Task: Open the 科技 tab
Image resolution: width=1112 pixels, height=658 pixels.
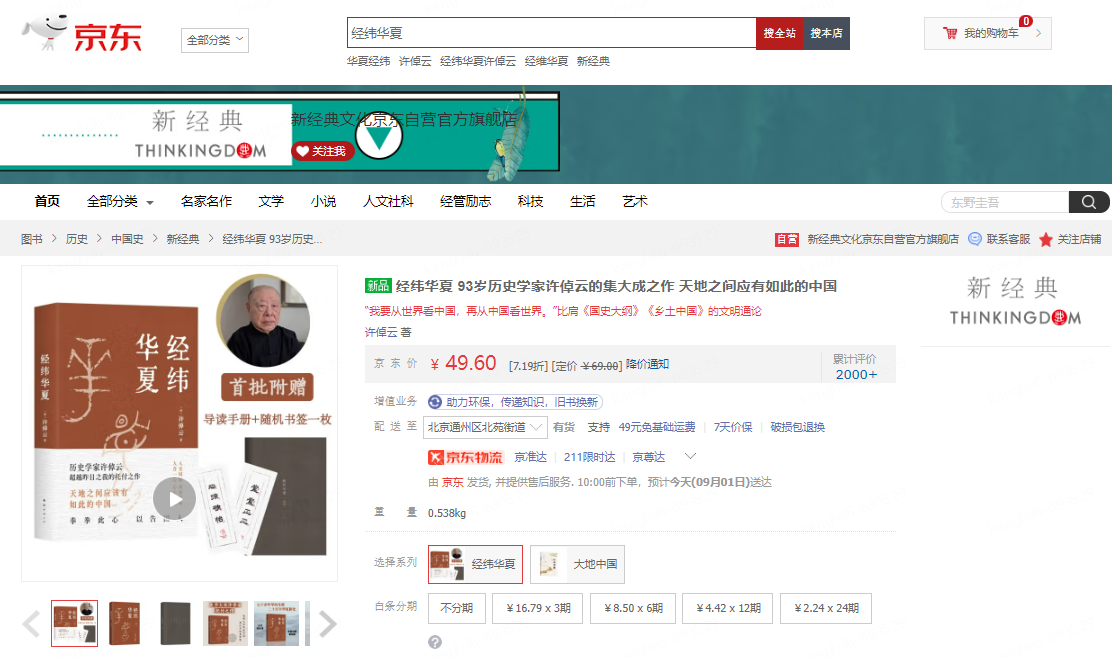Action: coord(530,201)
